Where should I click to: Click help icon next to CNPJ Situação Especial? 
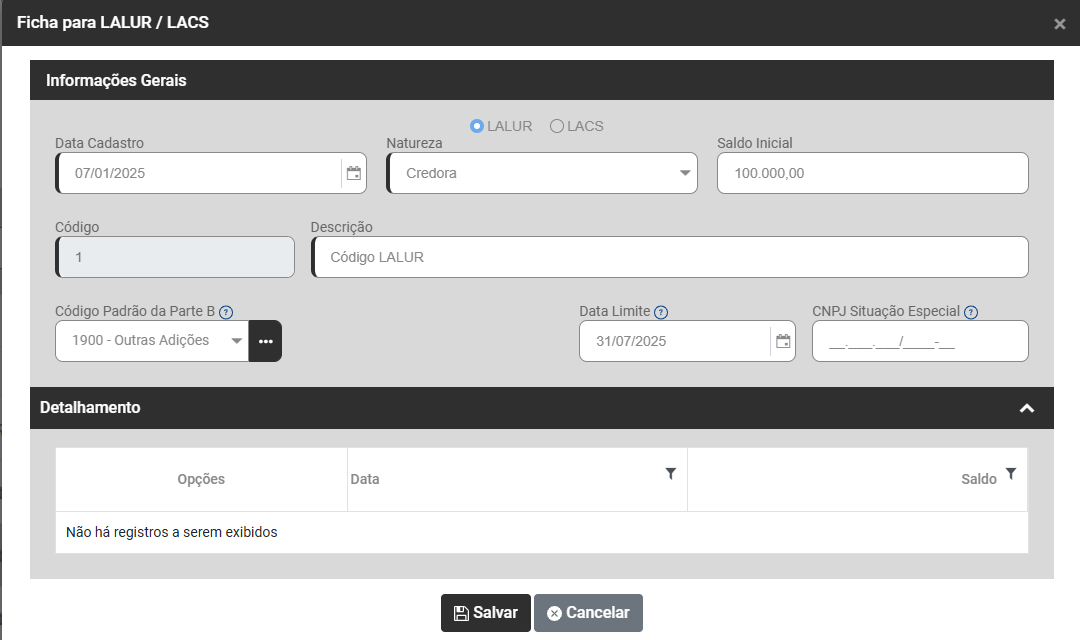coord(971,312)
